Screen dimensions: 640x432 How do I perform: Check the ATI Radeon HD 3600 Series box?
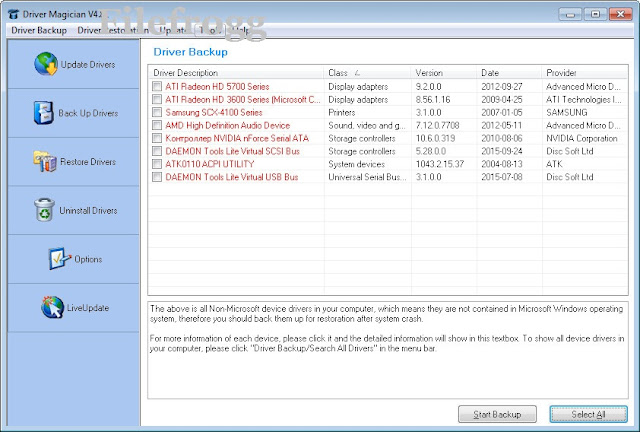(157, 99)
